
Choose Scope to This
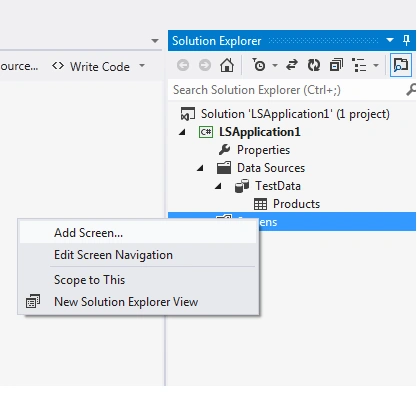pyautogui.click(x=138, y=280)
